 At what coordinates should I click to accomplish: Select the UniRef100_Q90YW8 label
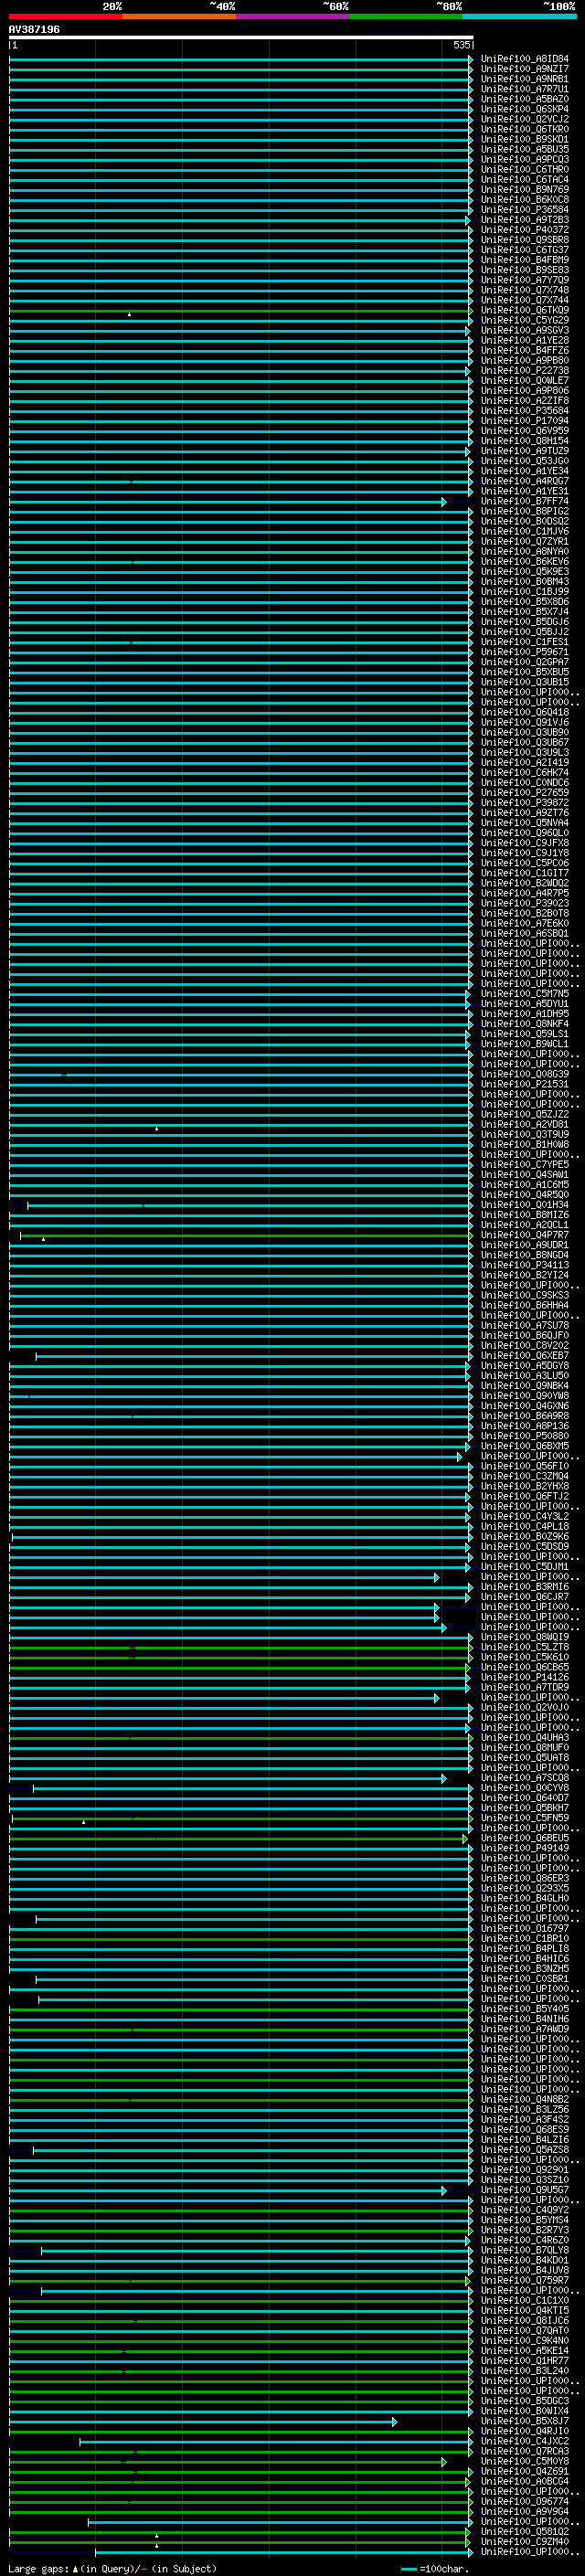pos(525,1396)
